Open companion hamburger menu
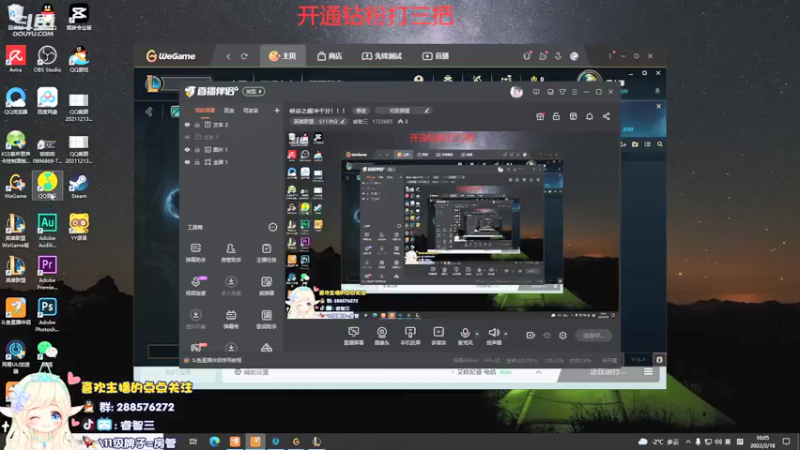The width and height of the screenshot is (800, 450). [x=574, y=92]
